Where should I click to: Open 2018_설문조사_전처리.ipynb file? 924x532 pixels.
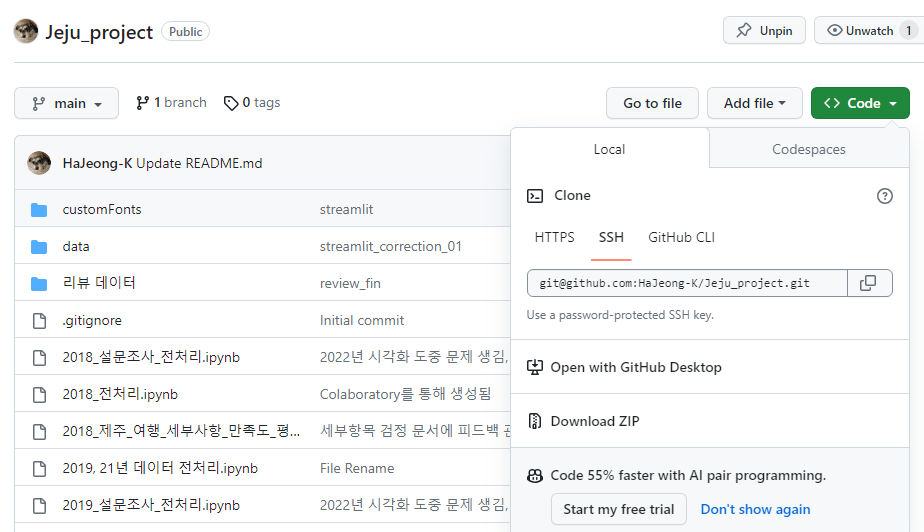click(x=151, y=357)
